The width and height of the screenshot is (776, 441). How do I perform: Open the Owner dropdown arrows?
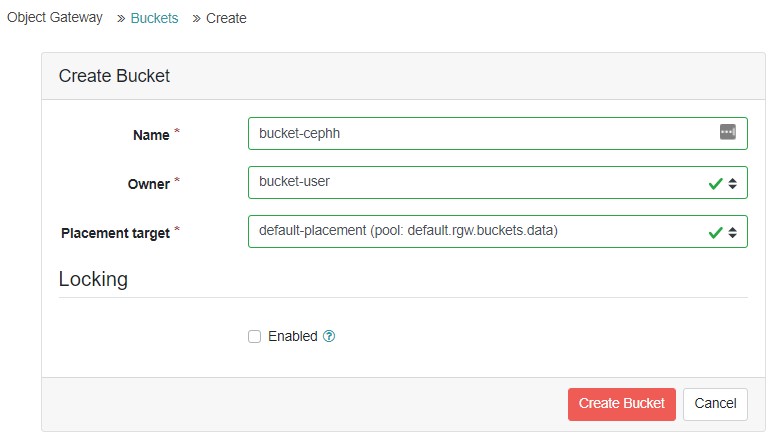tap(732, 183)
